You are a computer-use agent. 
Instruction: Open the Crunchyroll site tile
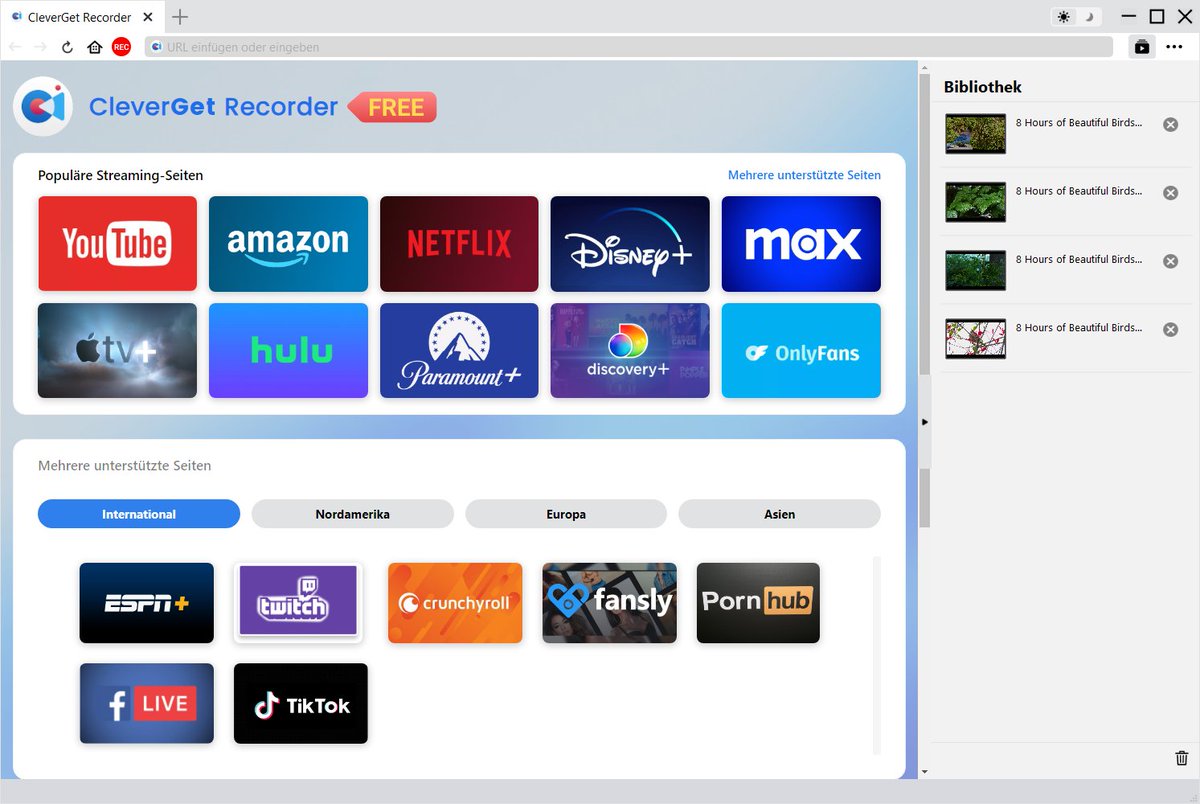455,603
